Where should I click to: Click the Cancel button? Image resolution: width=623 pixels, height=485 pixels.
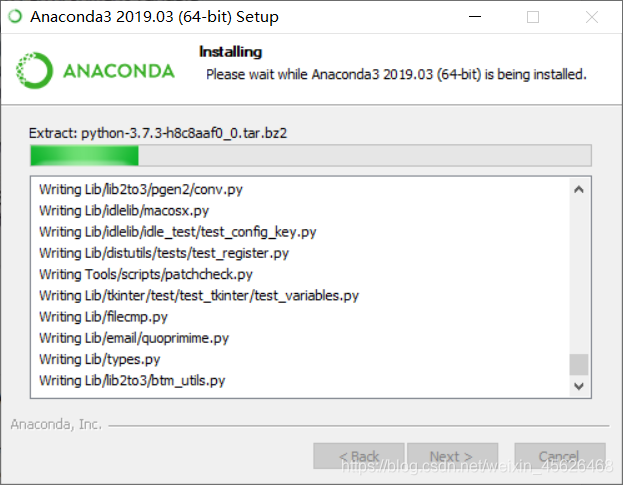click(560, 456)
